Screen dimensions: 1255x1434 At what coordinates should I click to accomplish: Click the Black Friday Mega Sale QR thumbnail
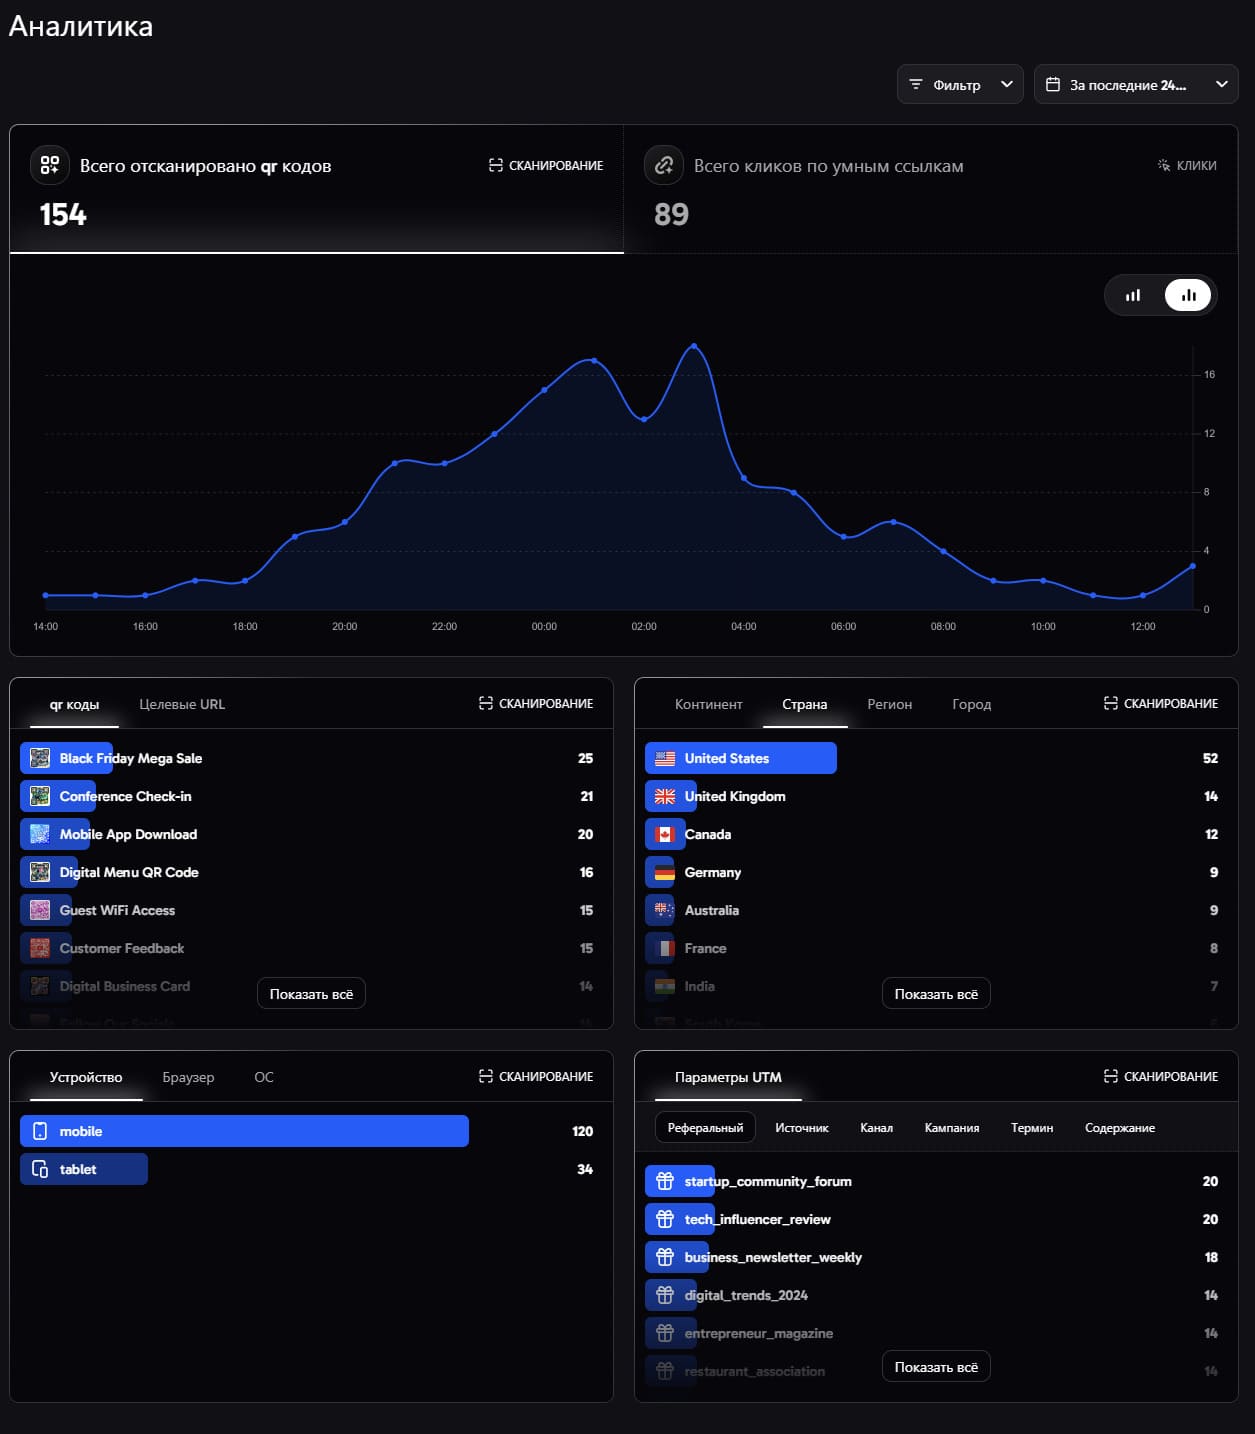(40, 758)
